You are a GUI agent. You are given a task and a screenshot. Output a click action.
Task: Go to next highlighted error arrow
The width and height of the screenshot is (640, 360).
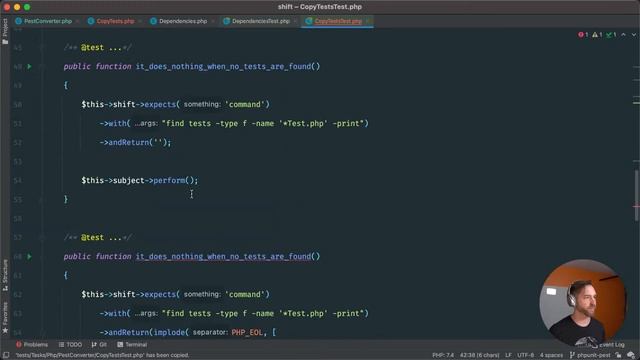(x=633, y=35)
